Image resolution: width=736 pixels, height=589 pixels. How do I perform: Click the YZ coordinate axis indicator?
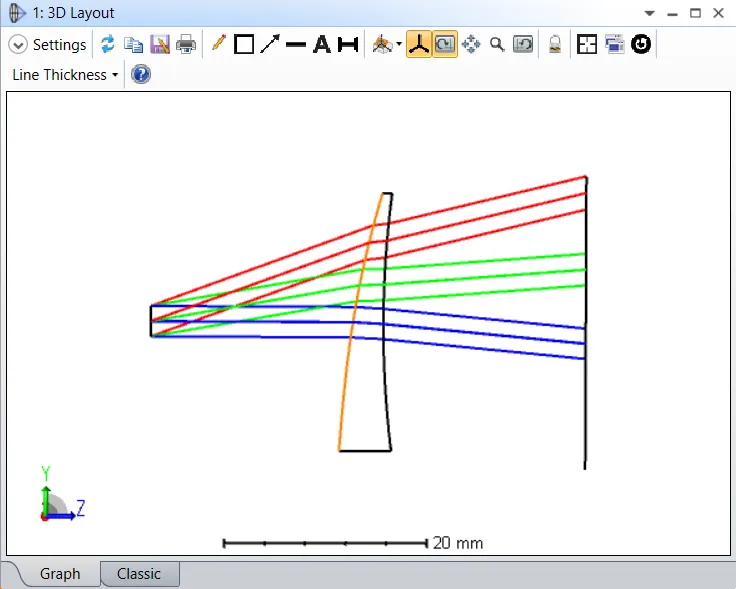point(62,494)
